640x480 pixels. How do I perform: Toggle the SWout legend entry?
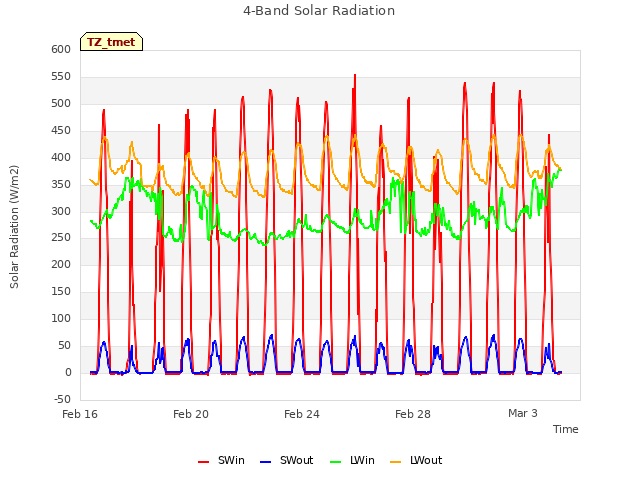click(x=287, y=460)
